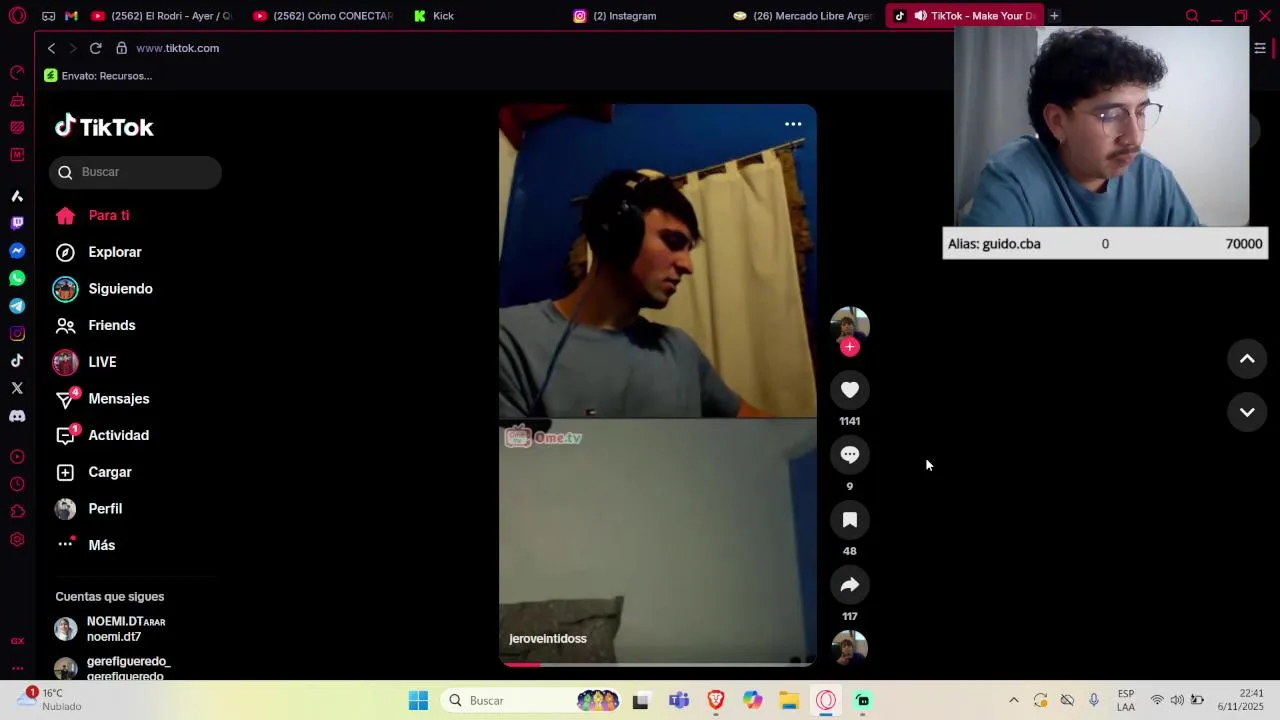Show hidden system tray icons chevron

[1013, 701]
